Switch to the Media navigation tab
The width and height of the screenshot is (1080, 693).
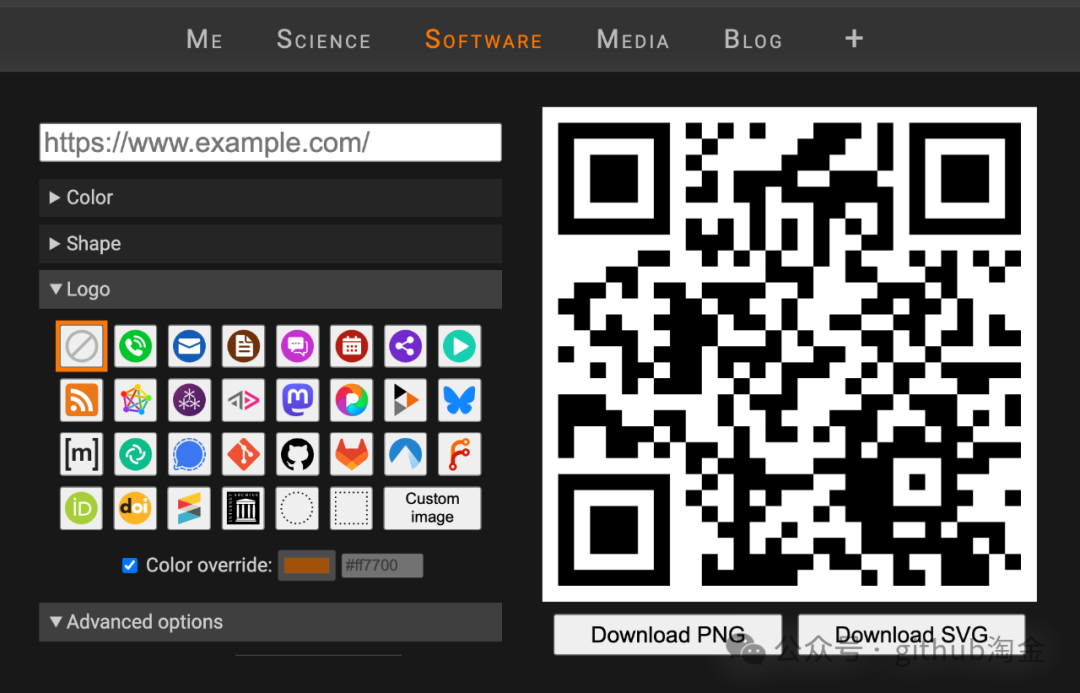click(x=633, y=39)
